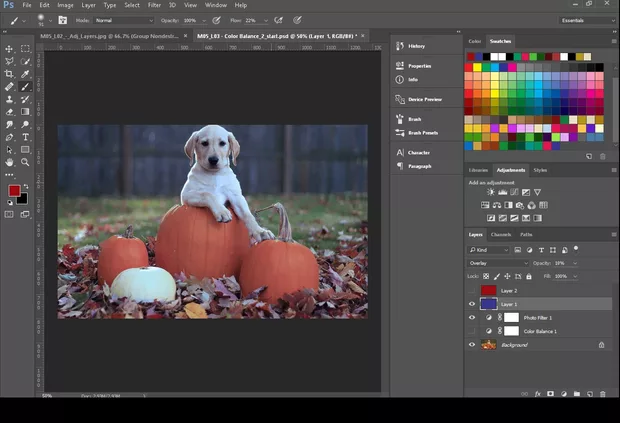Select the Crop tool
This screenshot has height=423, width=620.
click(10, 74)
